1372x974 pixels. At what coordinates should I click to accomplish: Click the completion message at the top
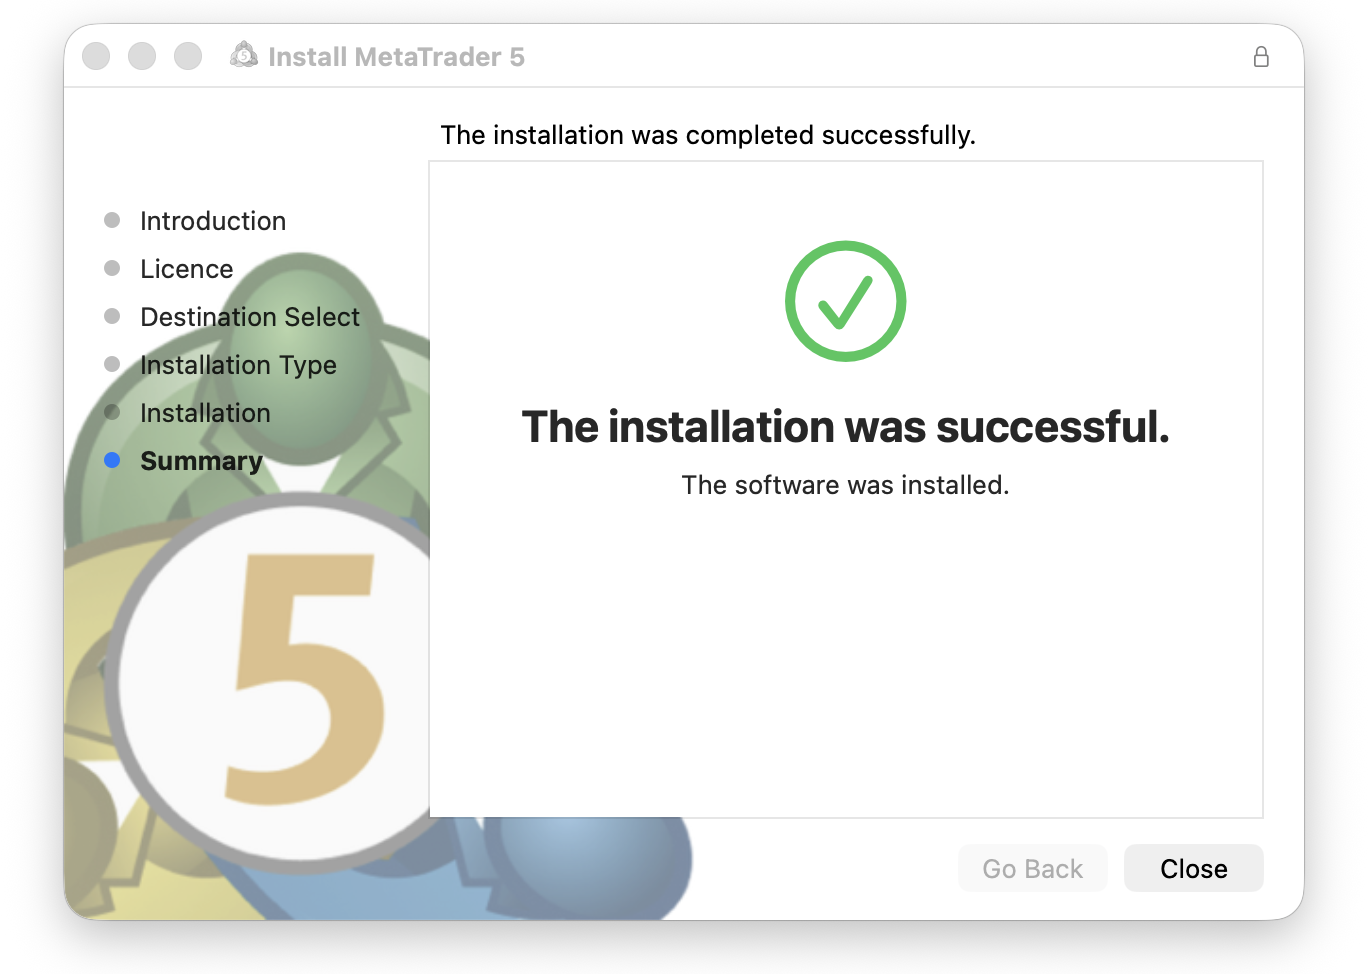pyautogui.click(x=707, y=135)
